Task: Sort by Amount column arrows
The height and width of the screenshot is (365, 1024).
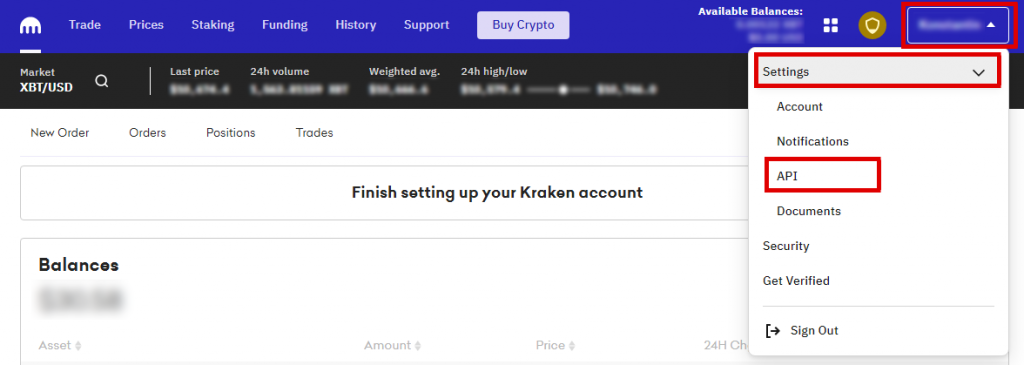Action: pos(418,345)
